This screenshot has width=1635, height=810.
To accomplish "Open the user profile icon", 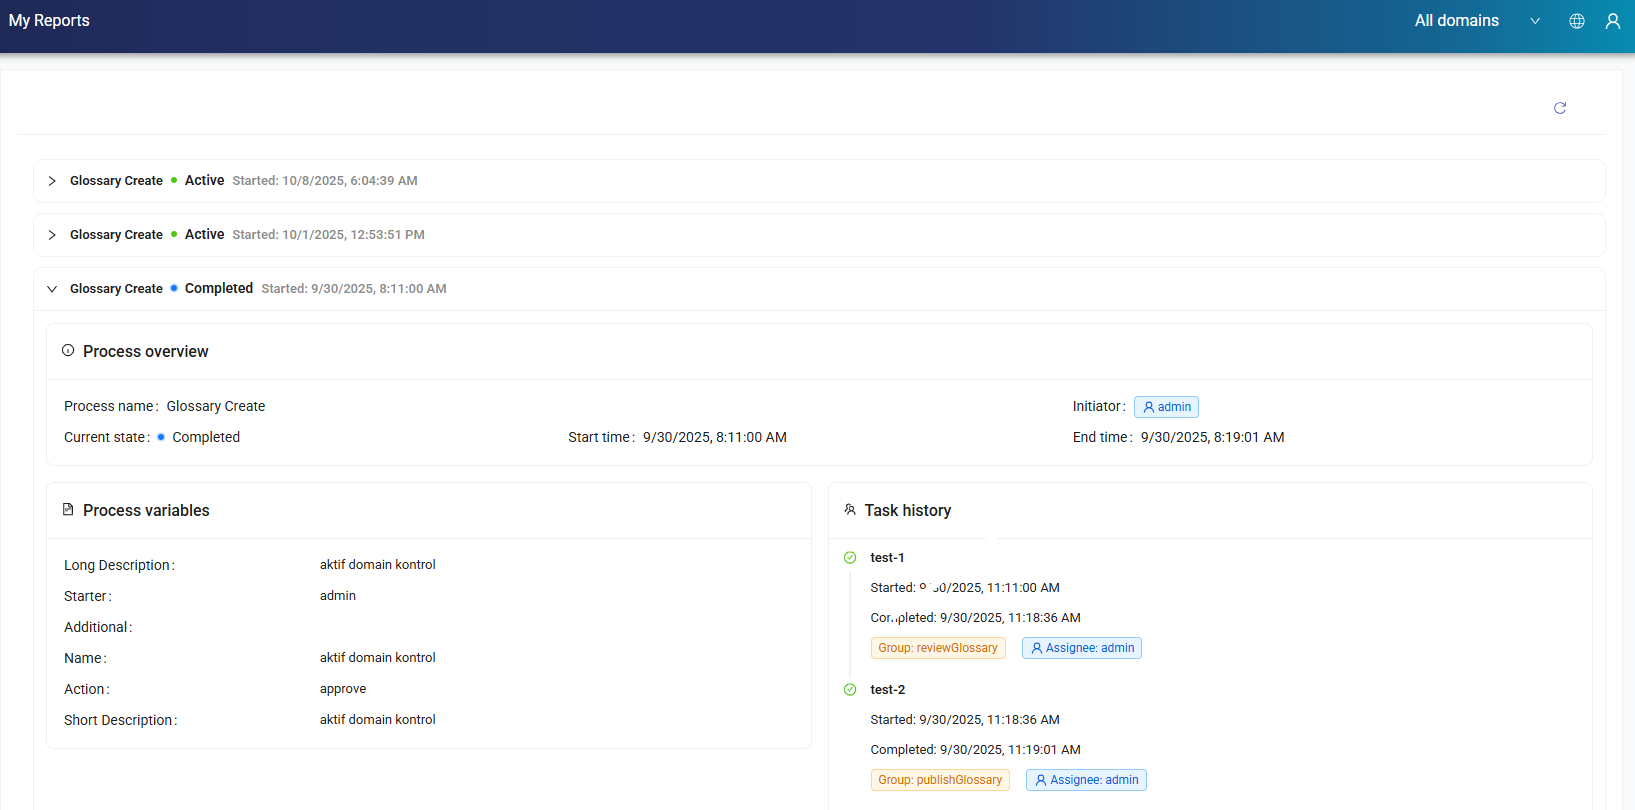I will pyautogui.click(x=1612, y=21).
